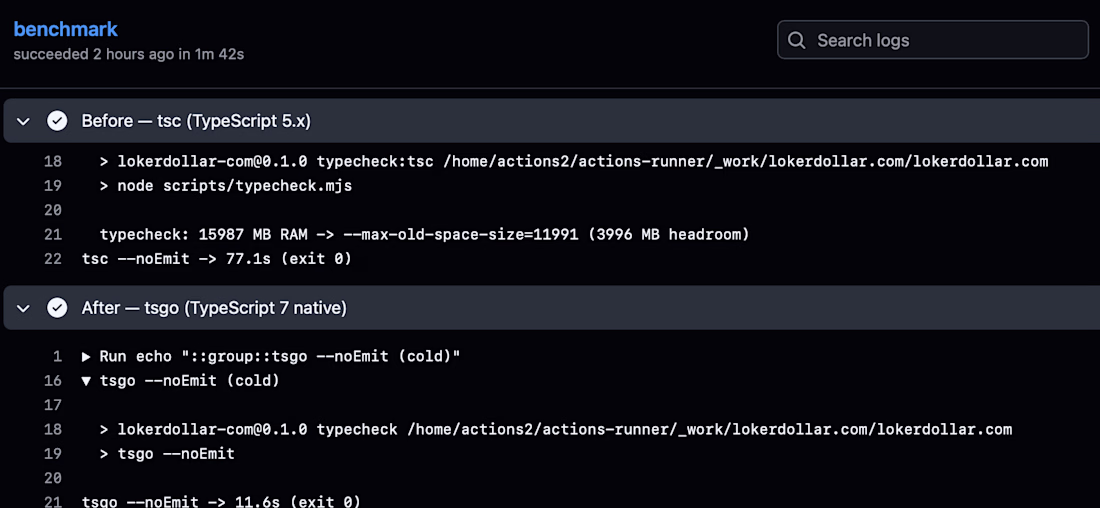Expand the Run echo group triangle
1100x508 pixels.
[87, 356]
